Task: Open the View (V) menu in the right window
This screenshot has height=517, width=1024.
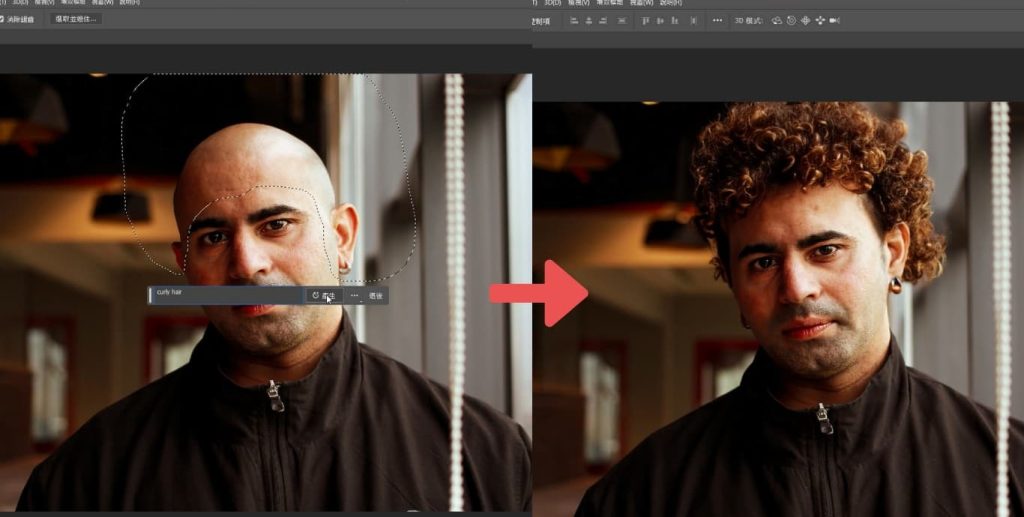Action: click(579, 3)
